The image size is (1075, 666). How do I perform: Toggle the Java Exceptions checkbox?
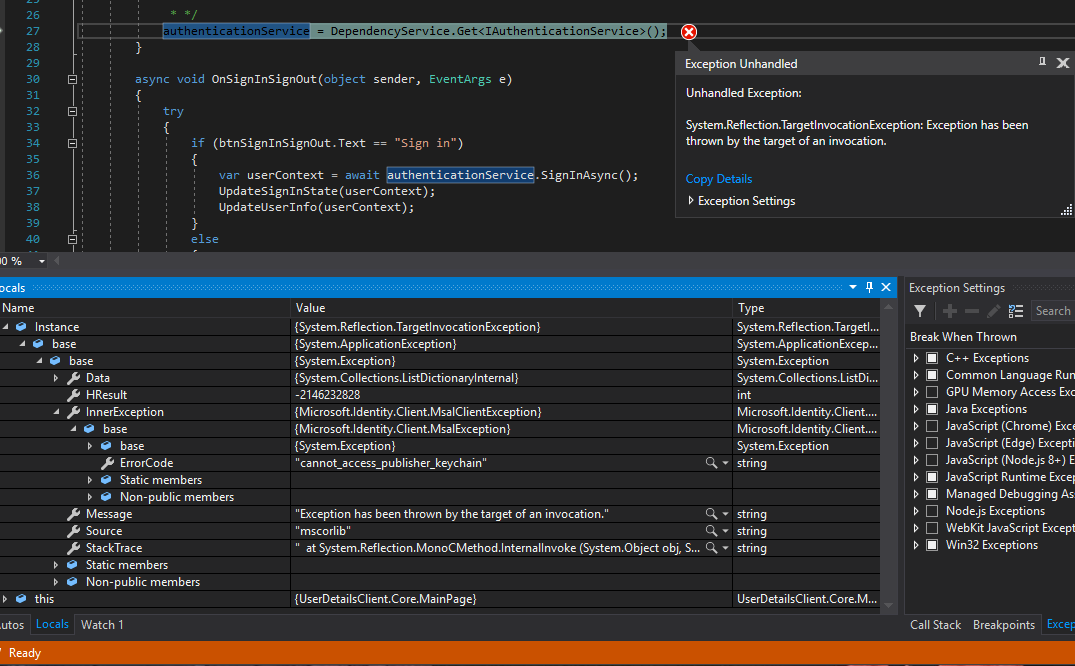tap(932, 409)
